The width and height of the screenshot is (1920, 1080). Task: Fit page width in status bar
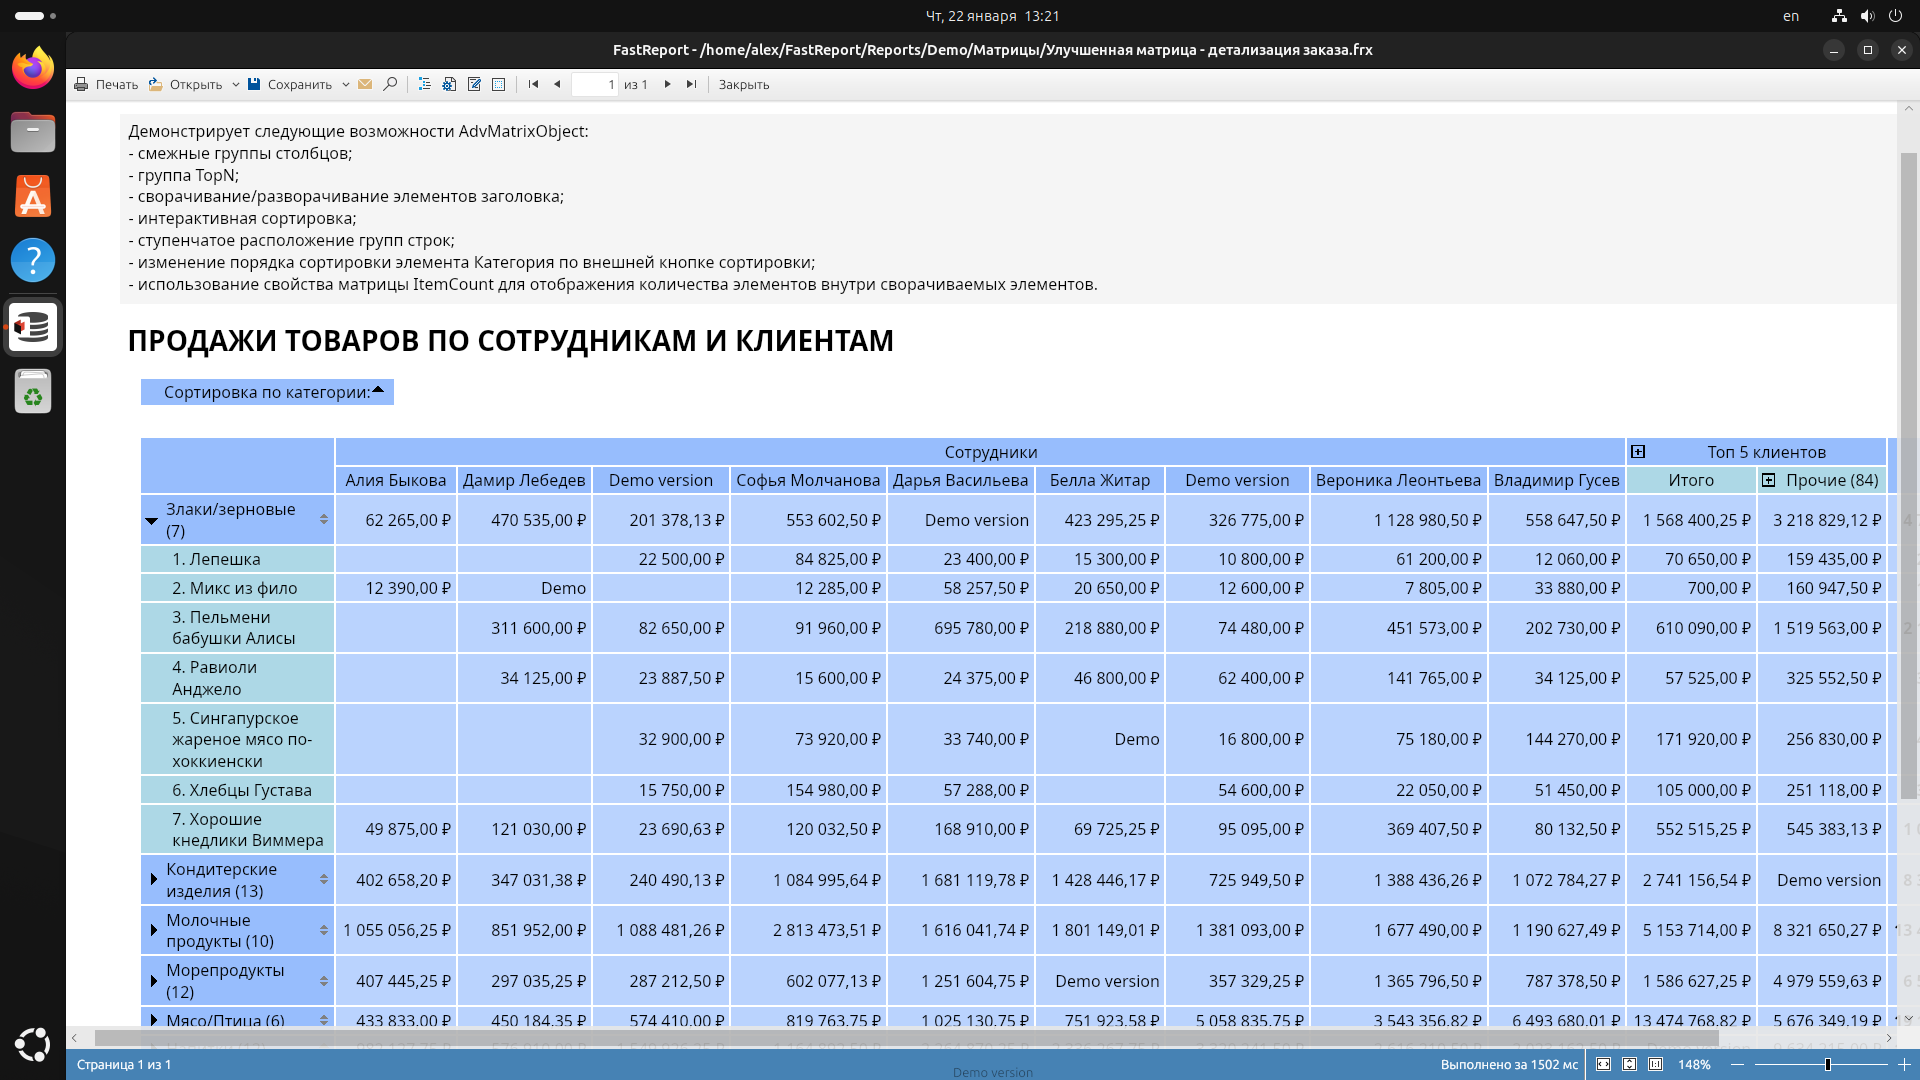pyautogui.click(x=1603, y=1065)
